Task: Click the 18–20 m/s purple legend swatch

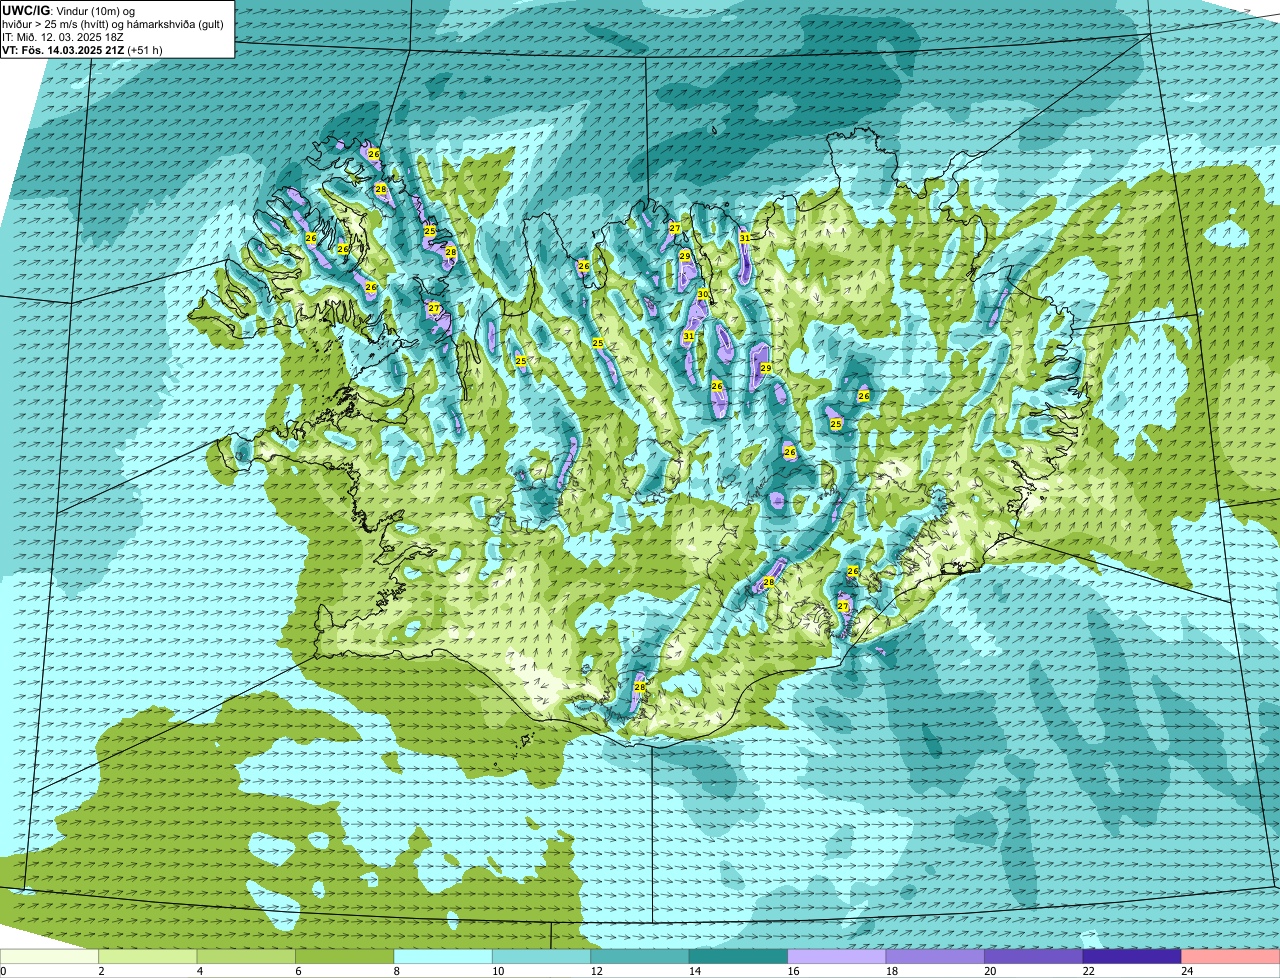Action: (936, 957)
